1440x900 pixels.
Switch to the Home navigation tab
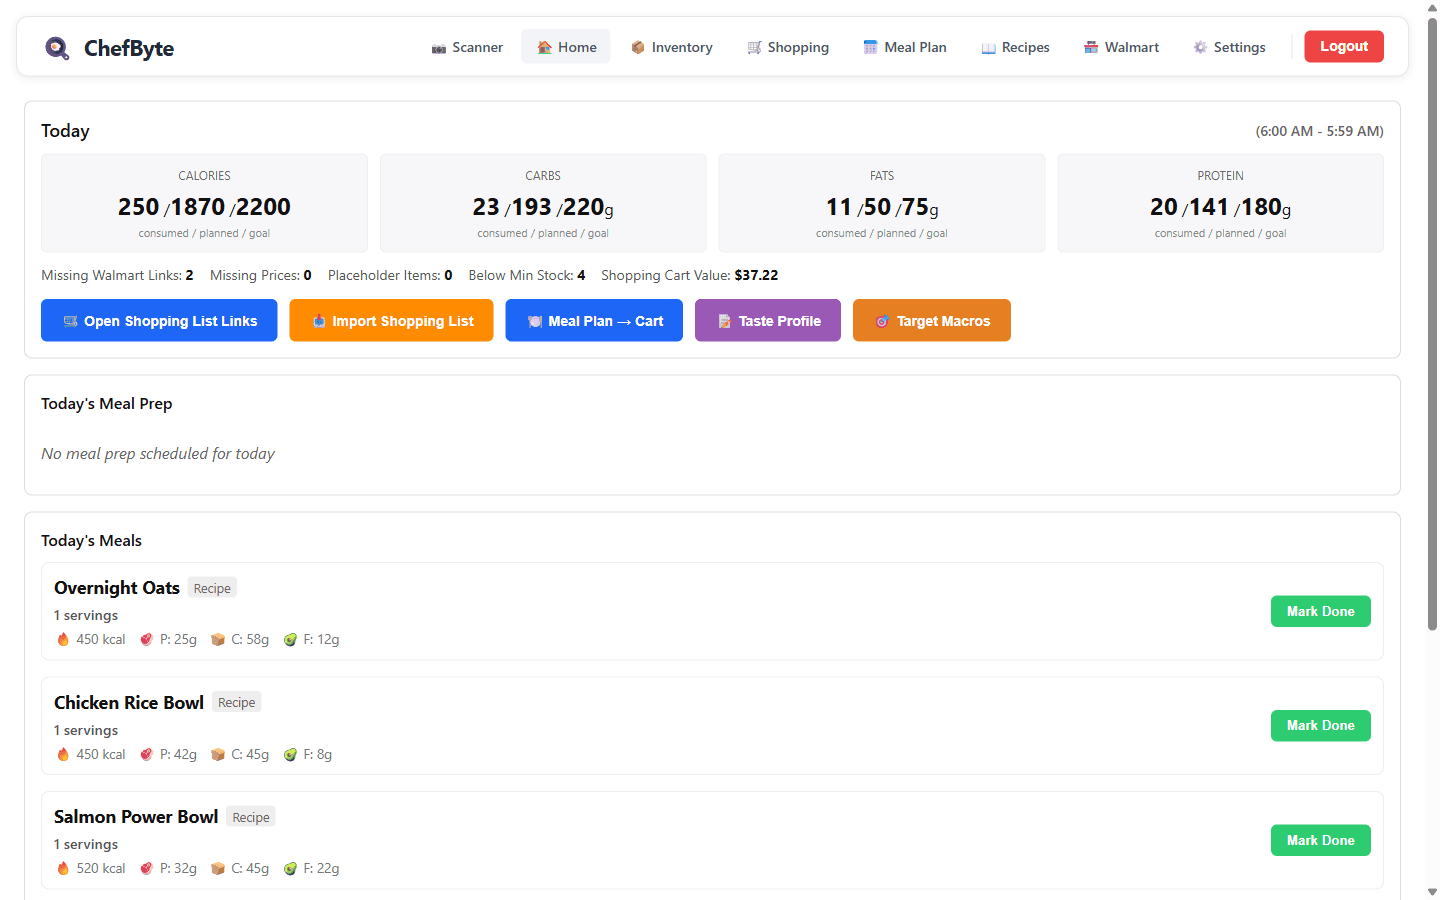coord(565,46)
